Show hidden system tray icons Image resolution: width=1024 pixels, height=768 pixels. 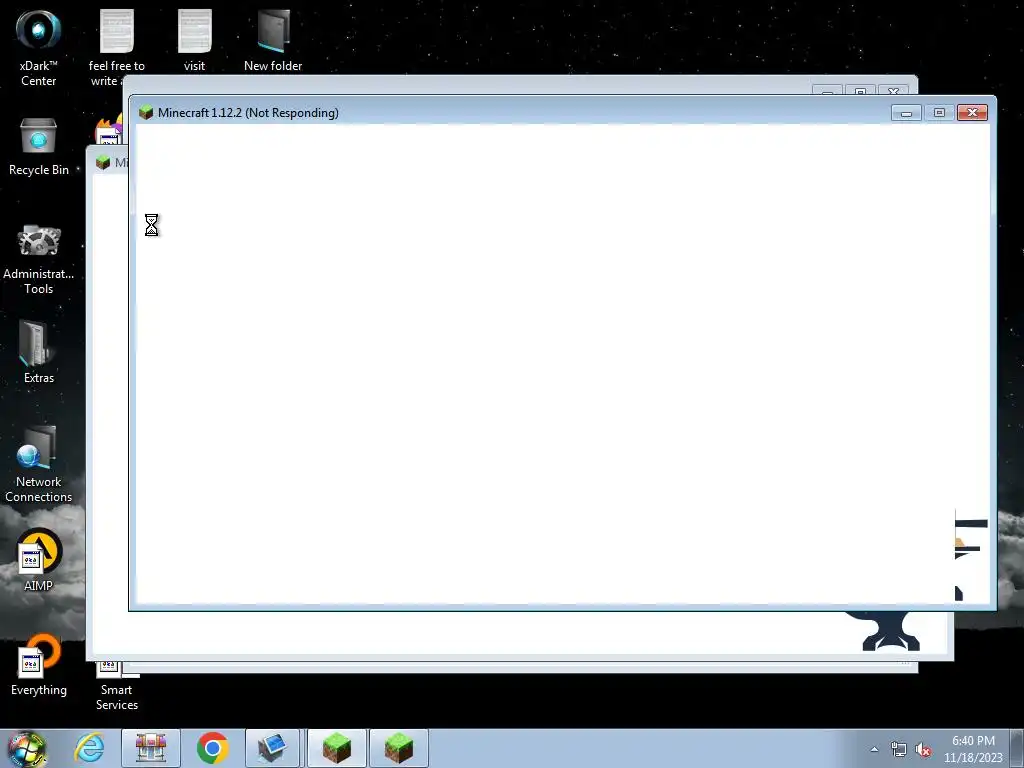coord(874,749)
